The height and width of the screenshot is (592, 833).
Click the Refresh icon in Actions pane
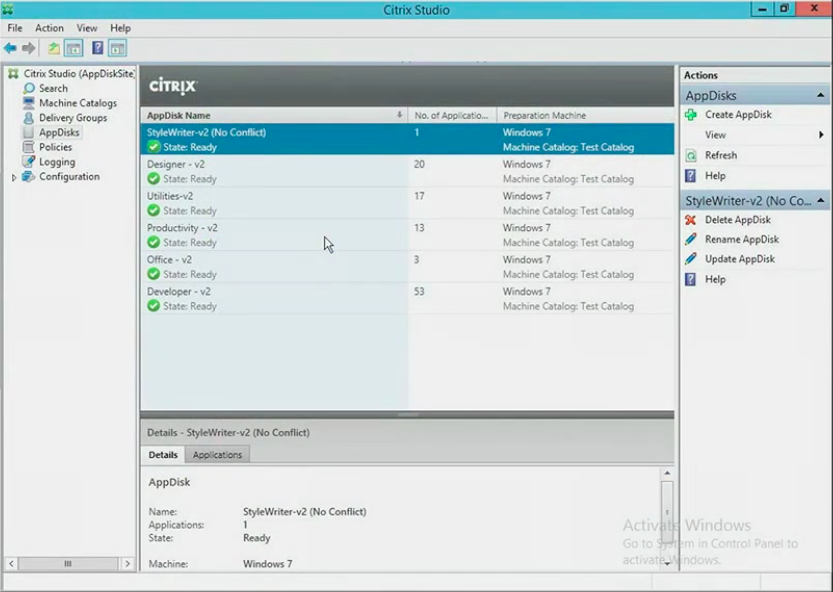pos(691,155)
